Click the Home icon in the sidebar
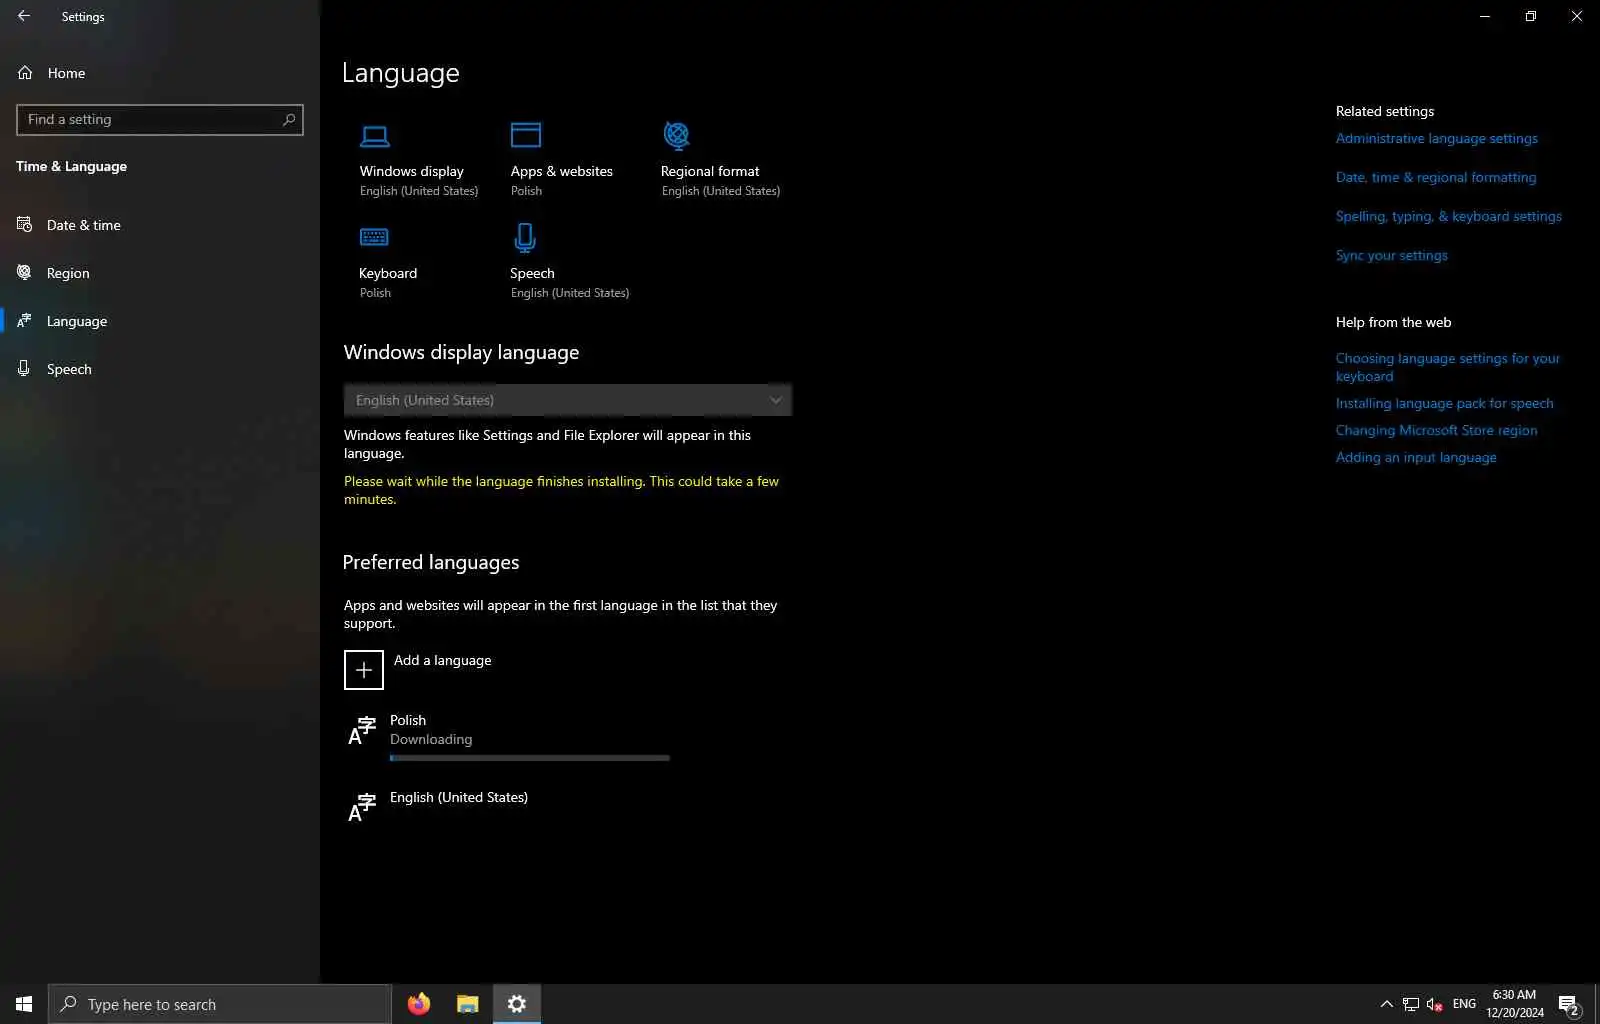The image size is (1600, 1024). coord(25,73)
